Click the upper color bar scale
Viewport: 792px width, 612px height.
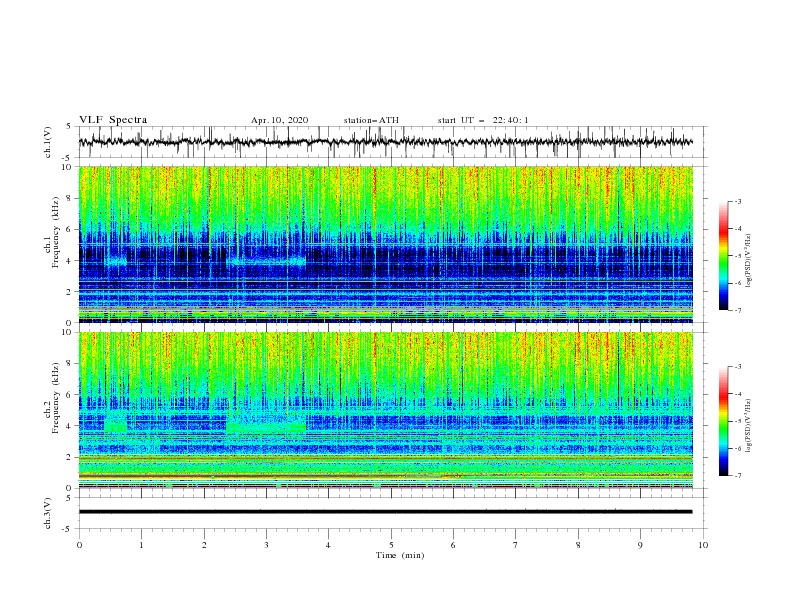[x=723, y=256]
